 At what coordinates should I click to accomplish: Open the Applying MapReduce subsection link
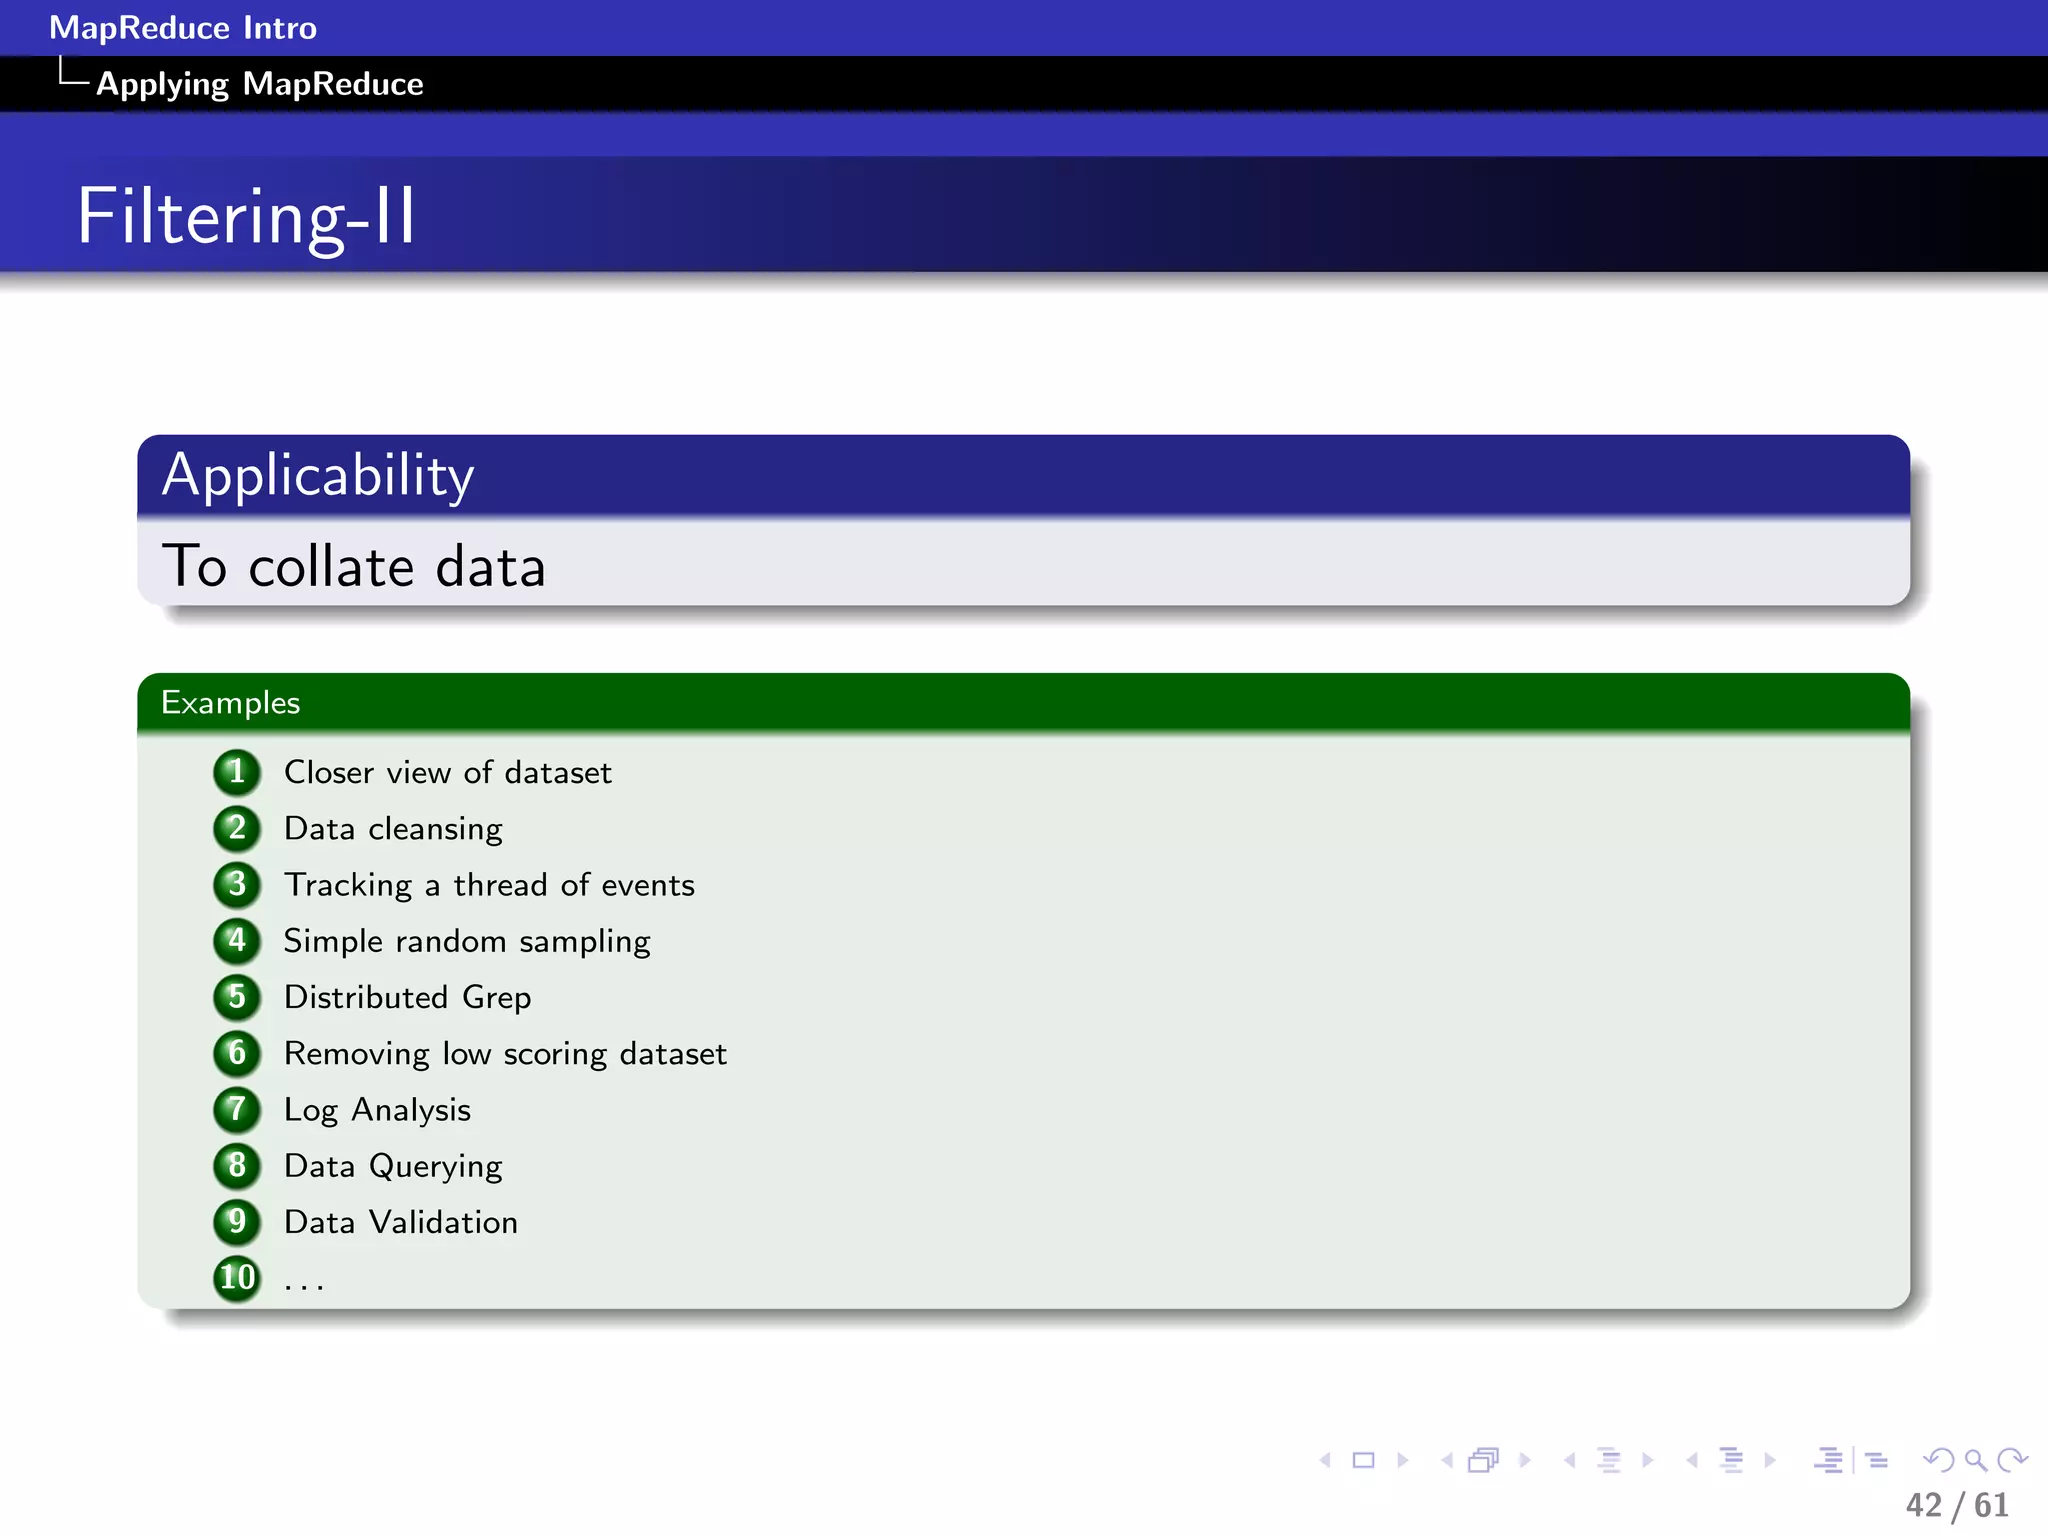click(x=260, y=84)
